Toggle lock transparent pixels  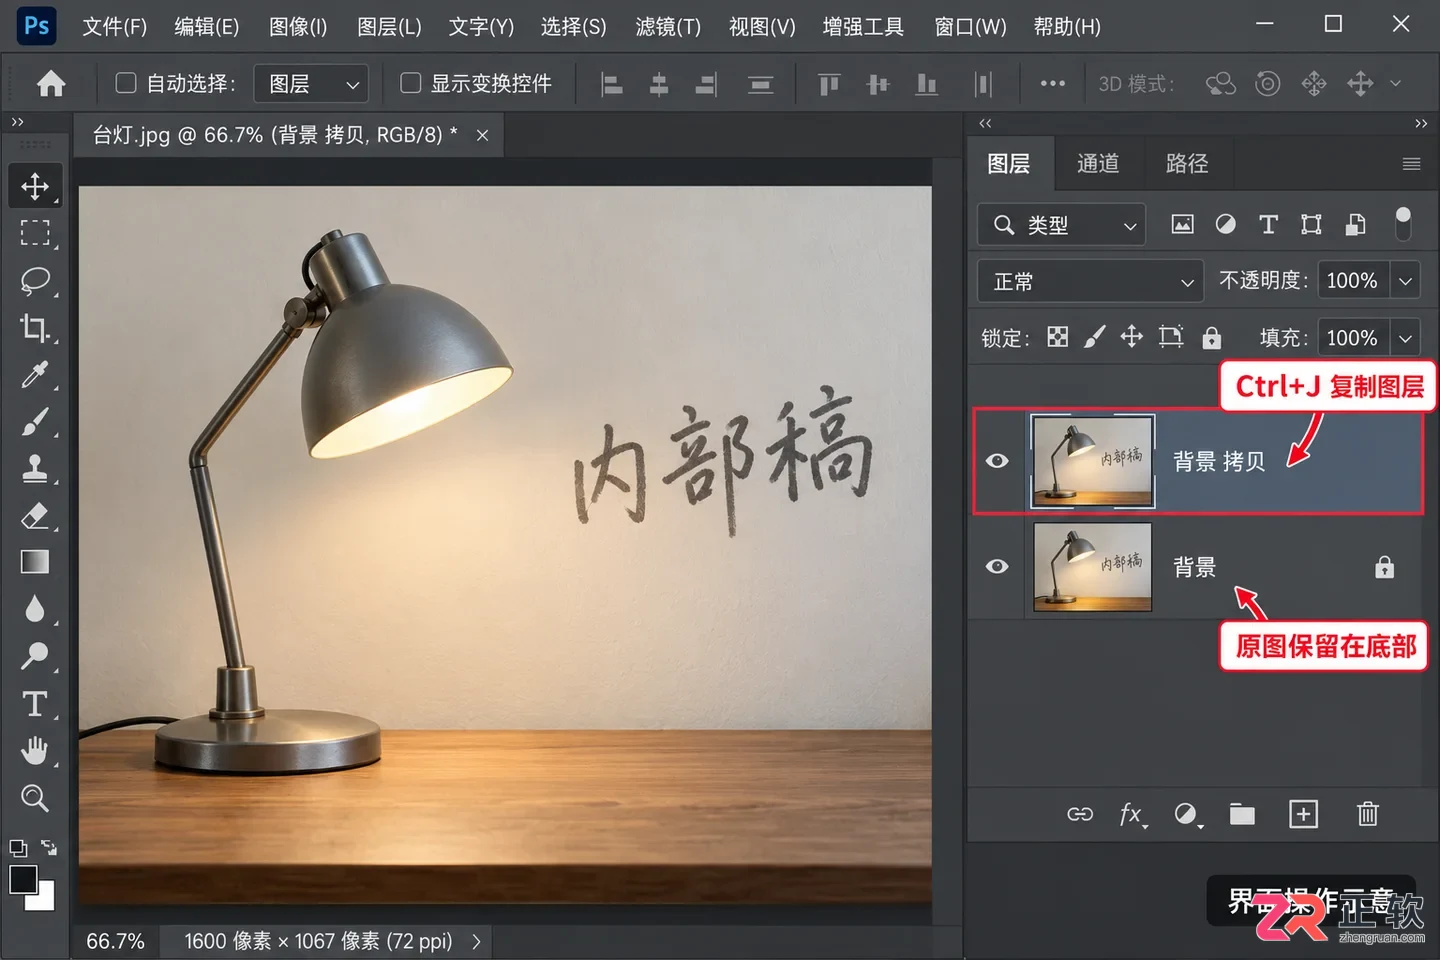click(x=1057, y=337)
